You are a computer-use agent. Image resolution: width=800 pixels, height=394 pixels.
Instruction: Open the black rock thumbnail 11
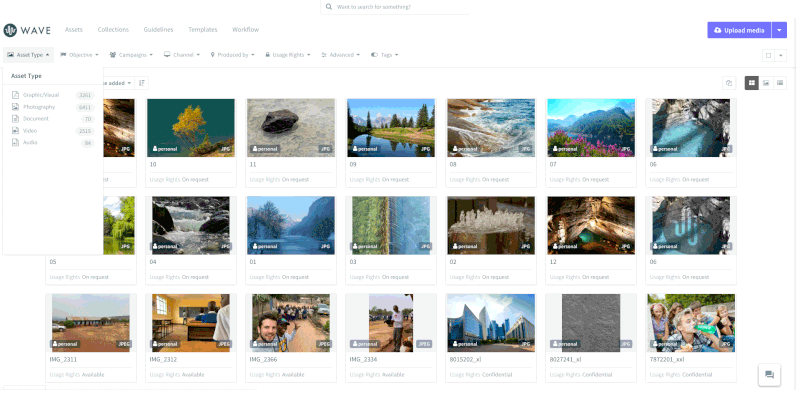[x=290, y=128]
